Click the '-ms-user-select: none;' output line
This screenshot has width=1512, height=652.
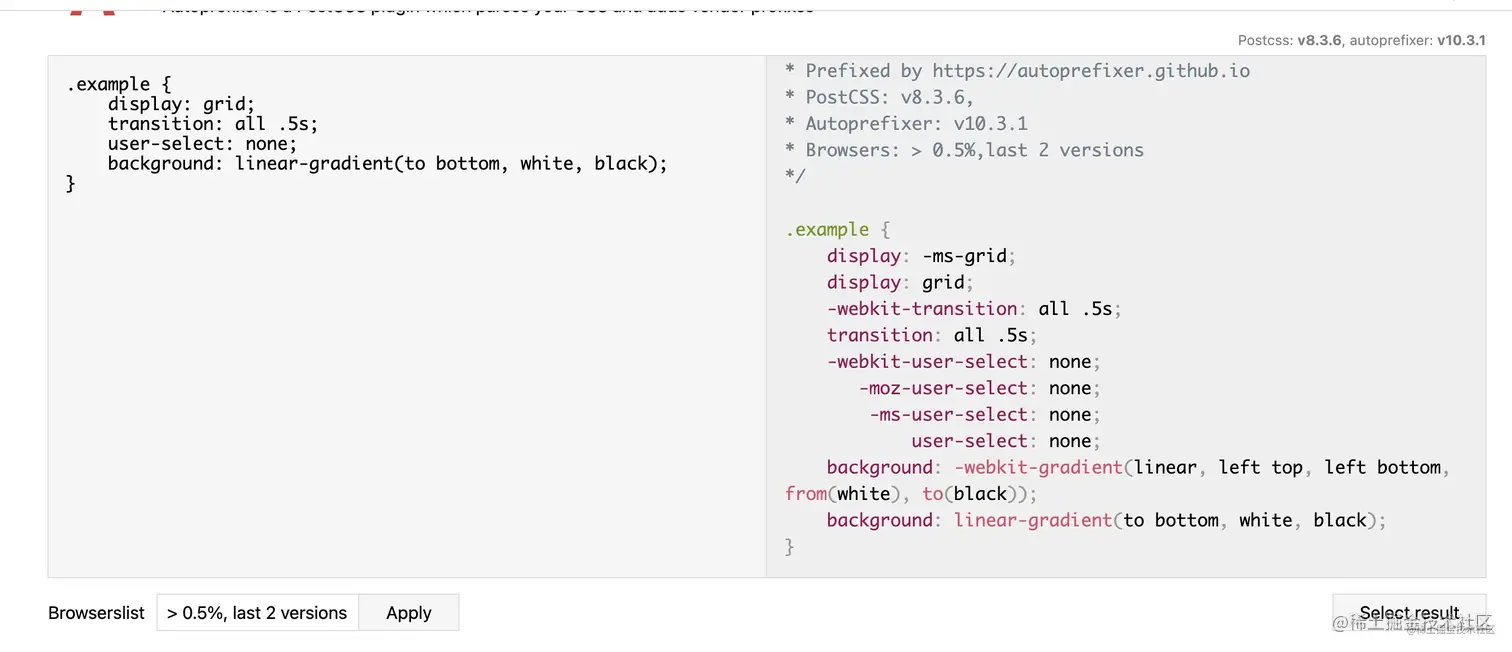[x=985, y=415]
